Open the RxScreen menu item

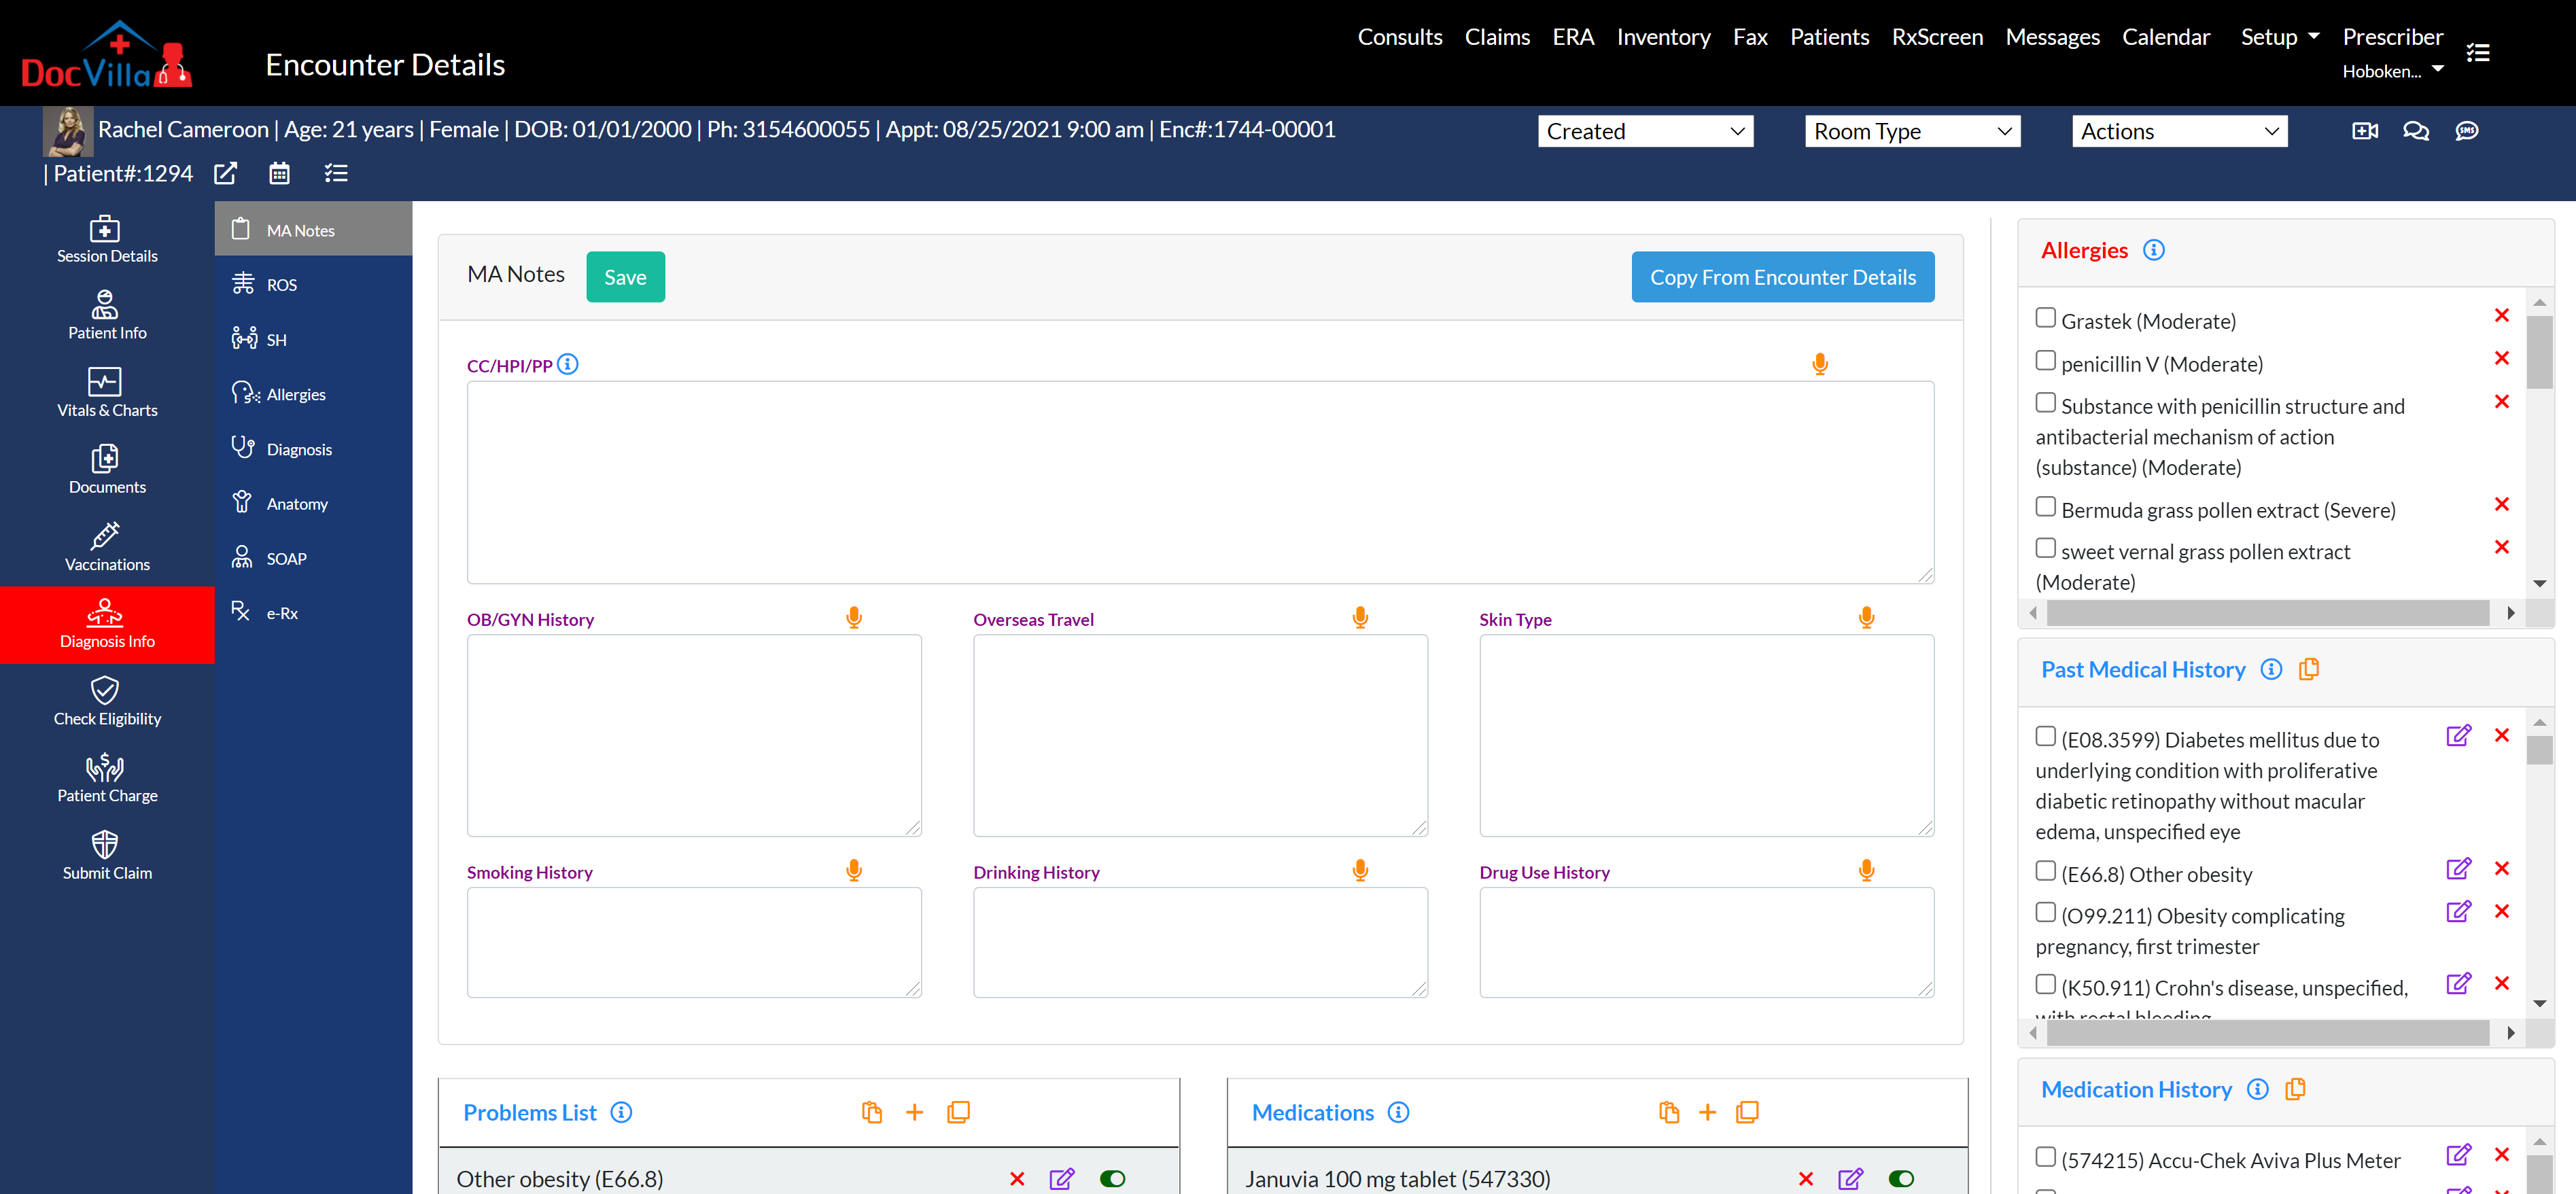tap(1936, 37)
